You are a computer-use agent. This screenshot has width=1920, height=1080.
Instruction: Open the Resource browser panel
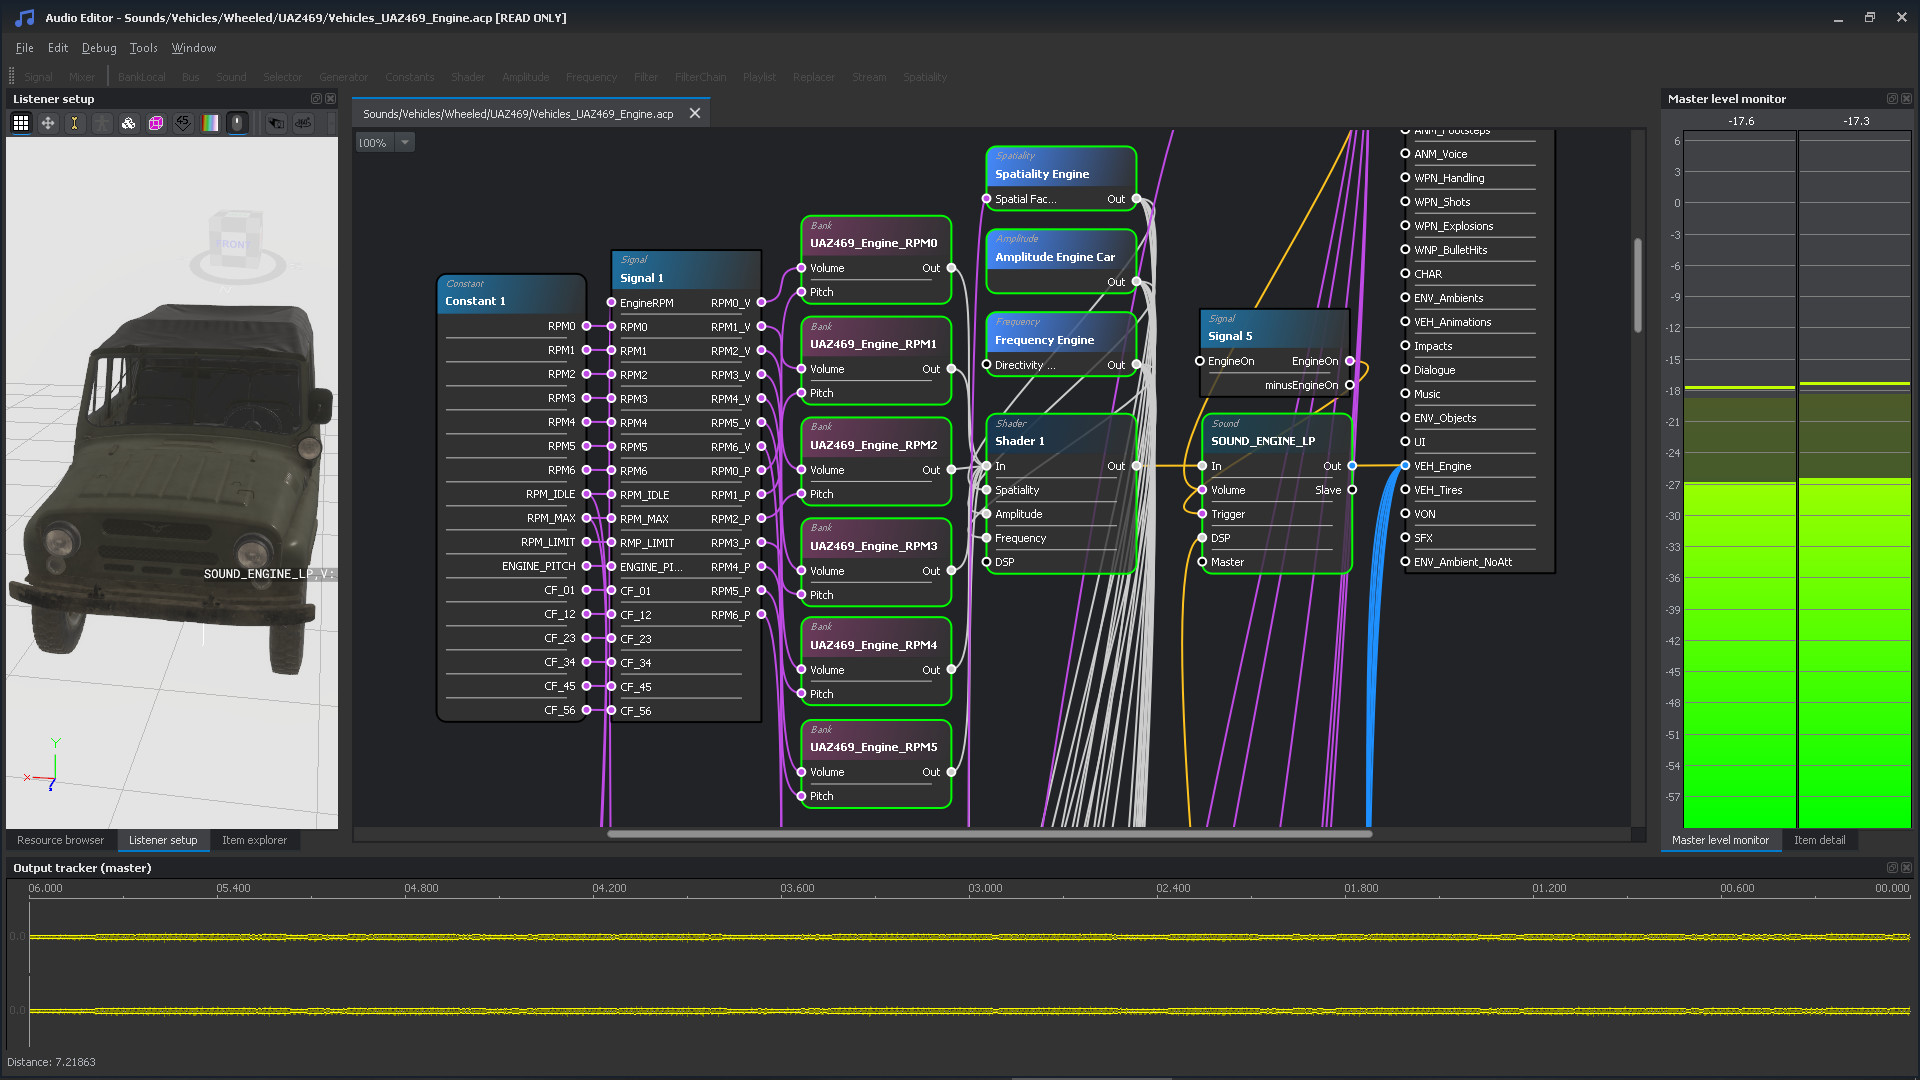(59, 840)
